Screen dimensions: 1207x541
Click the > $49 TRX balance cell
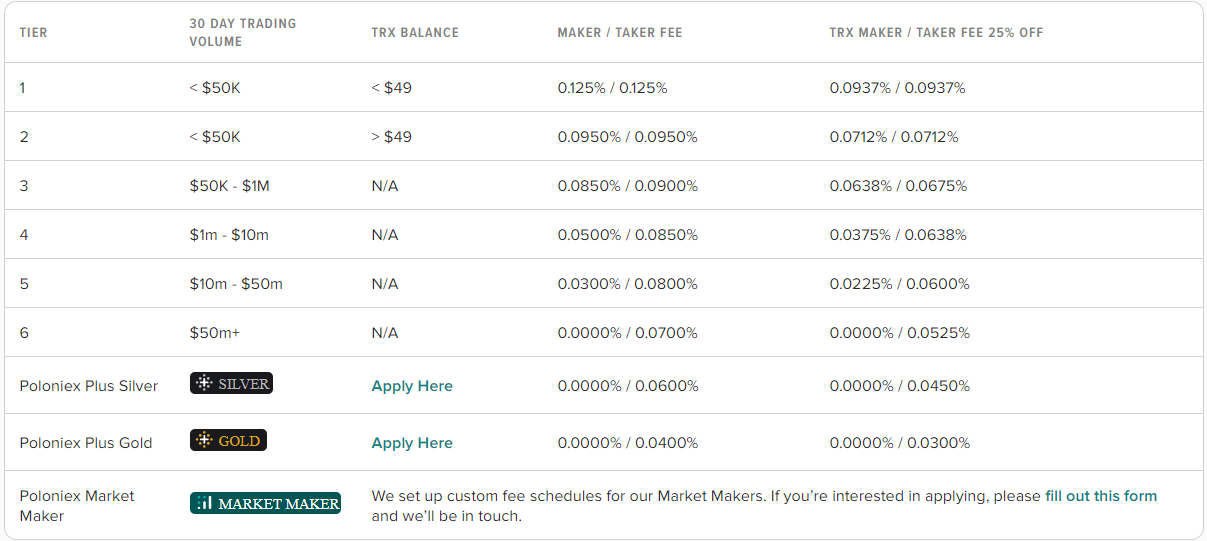[x=391, y=137]
